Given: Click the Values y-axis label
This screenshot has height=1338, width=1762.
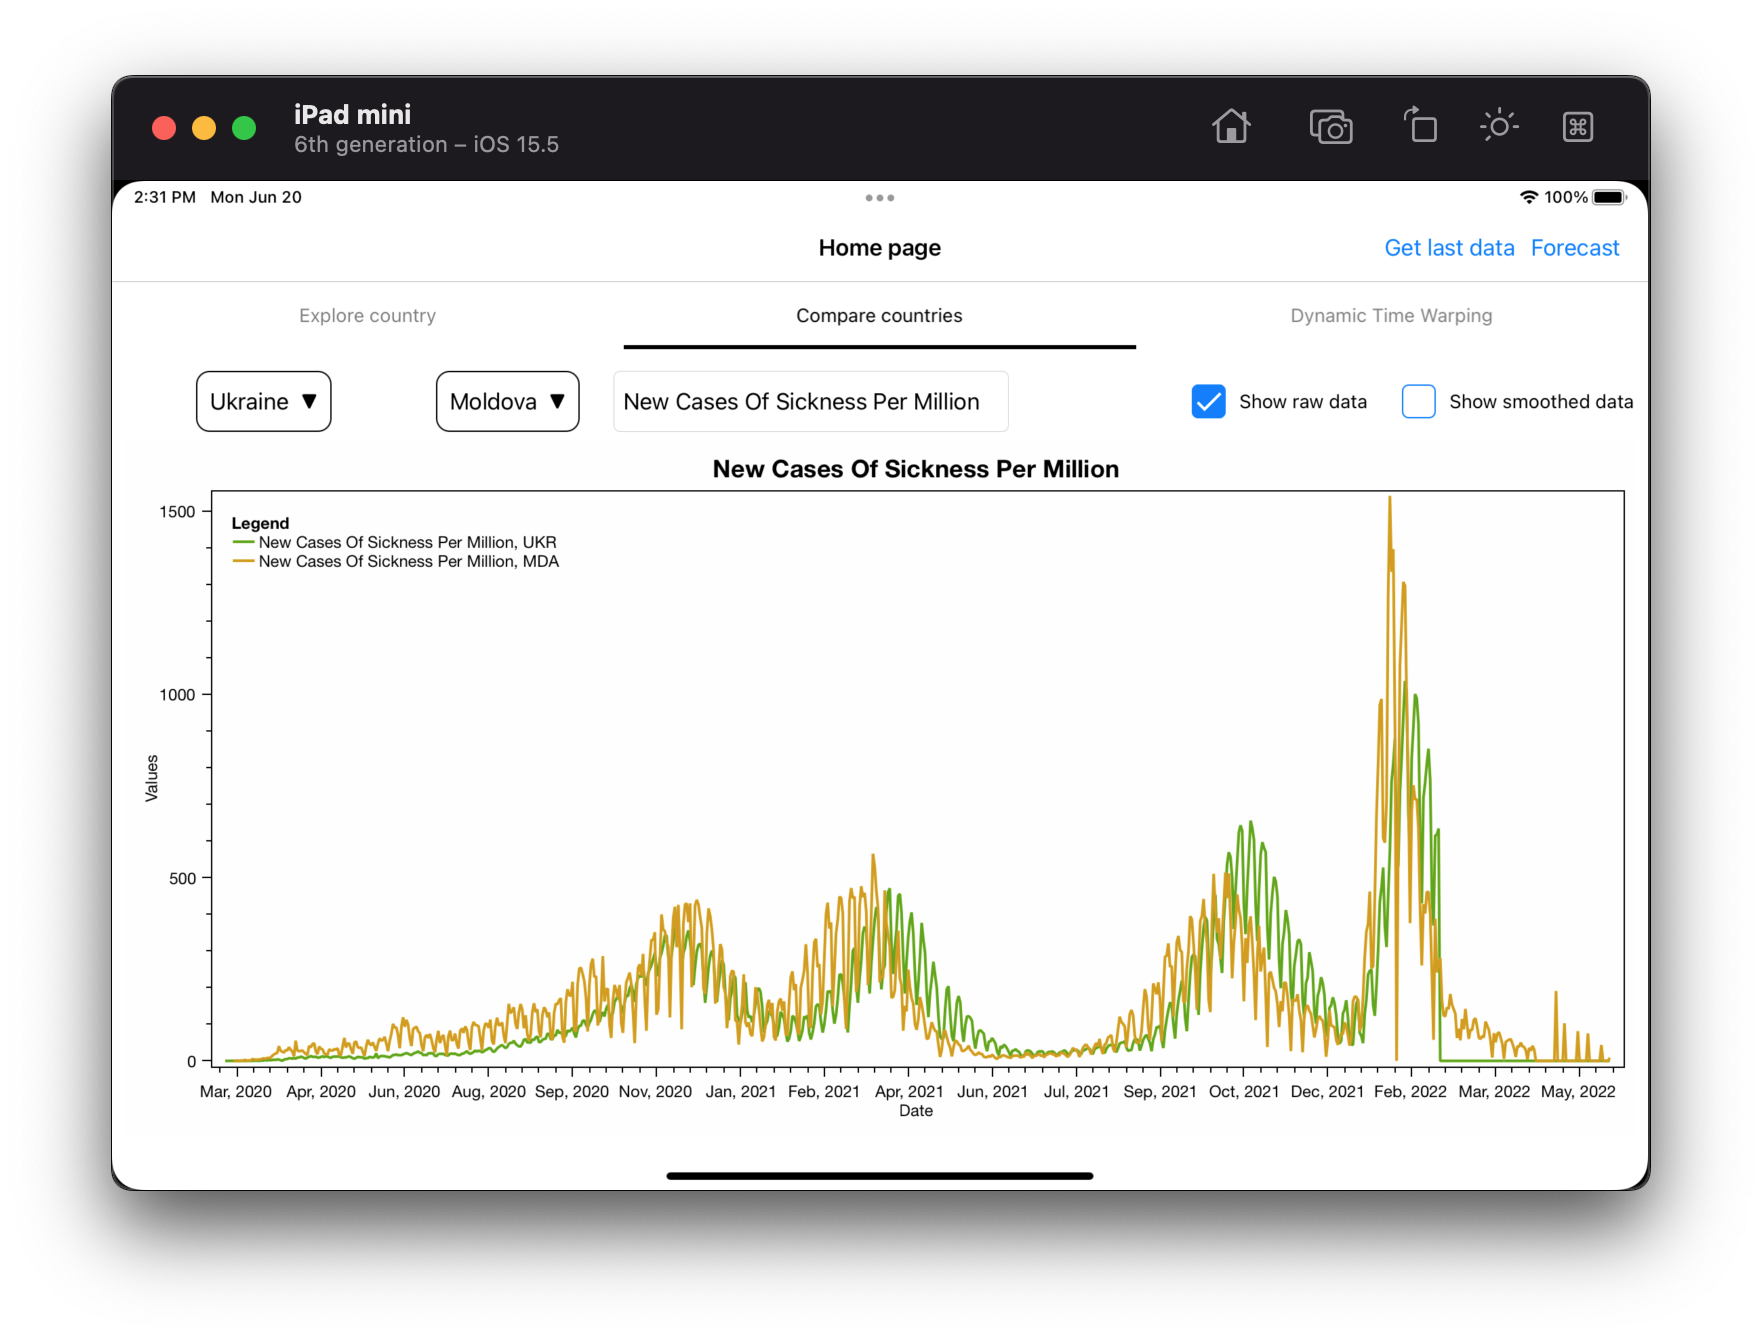Looking at the screenshot, I should (x=152, y=778).
